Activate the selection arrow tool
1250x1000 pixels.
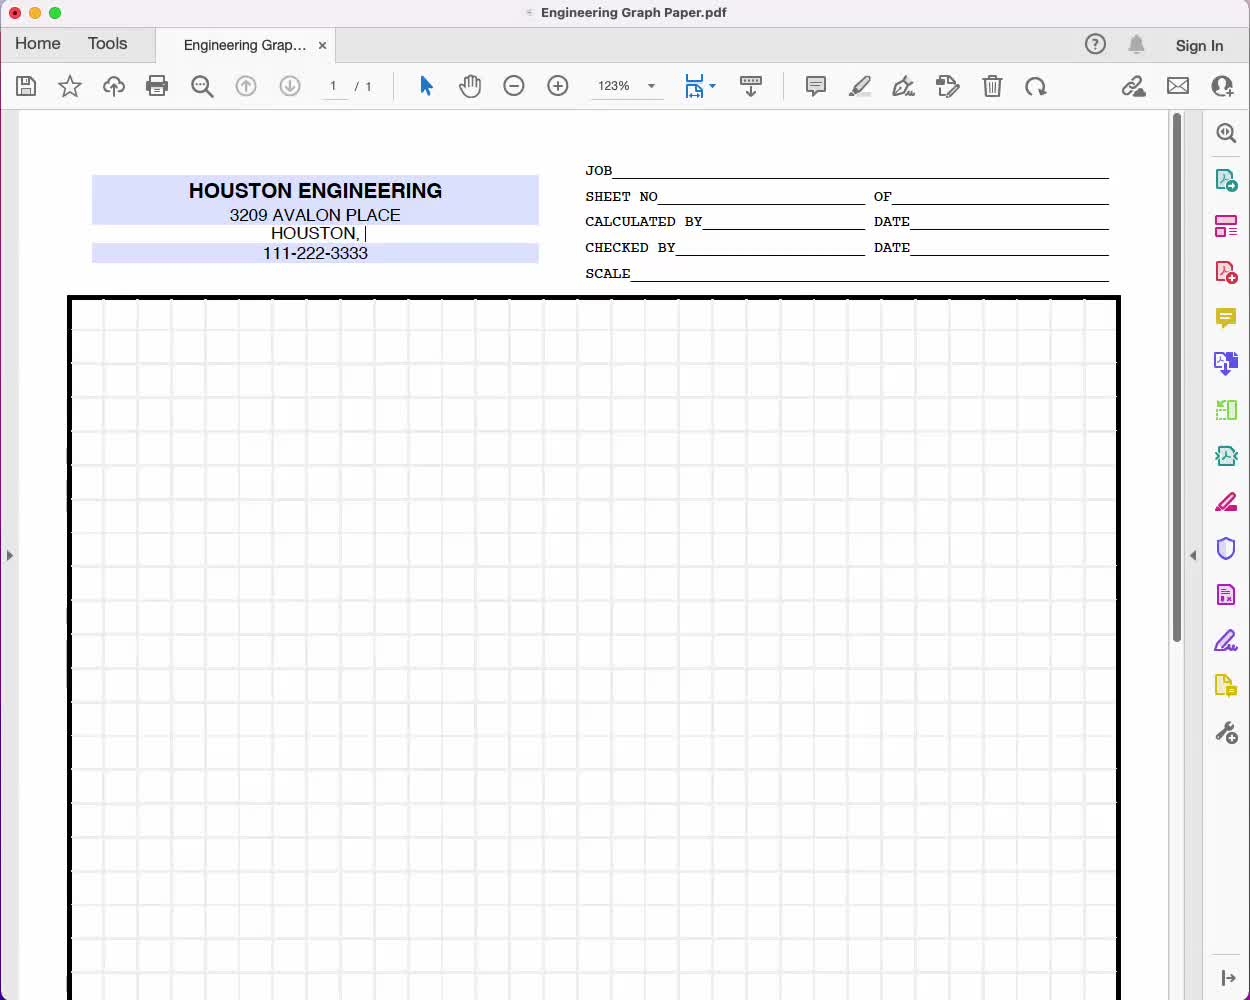426,86
